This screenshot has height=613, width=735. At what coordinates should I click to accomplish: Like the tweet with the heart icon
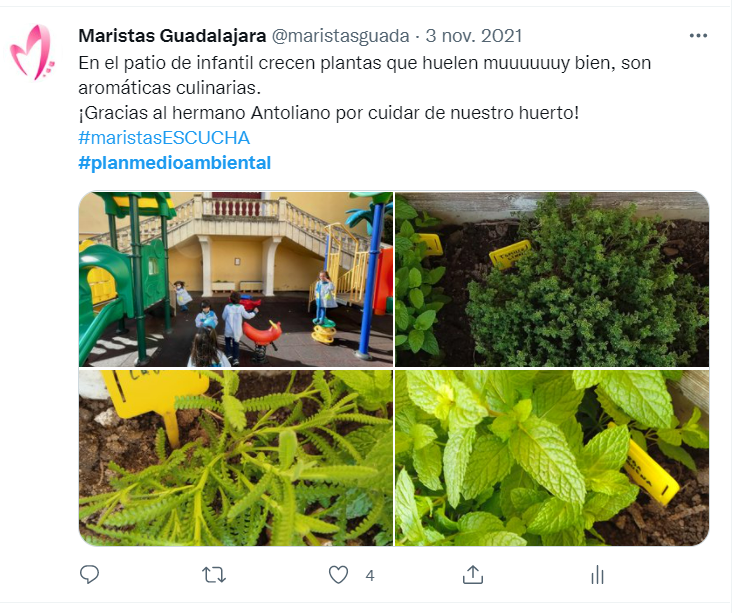click(338, 575)
